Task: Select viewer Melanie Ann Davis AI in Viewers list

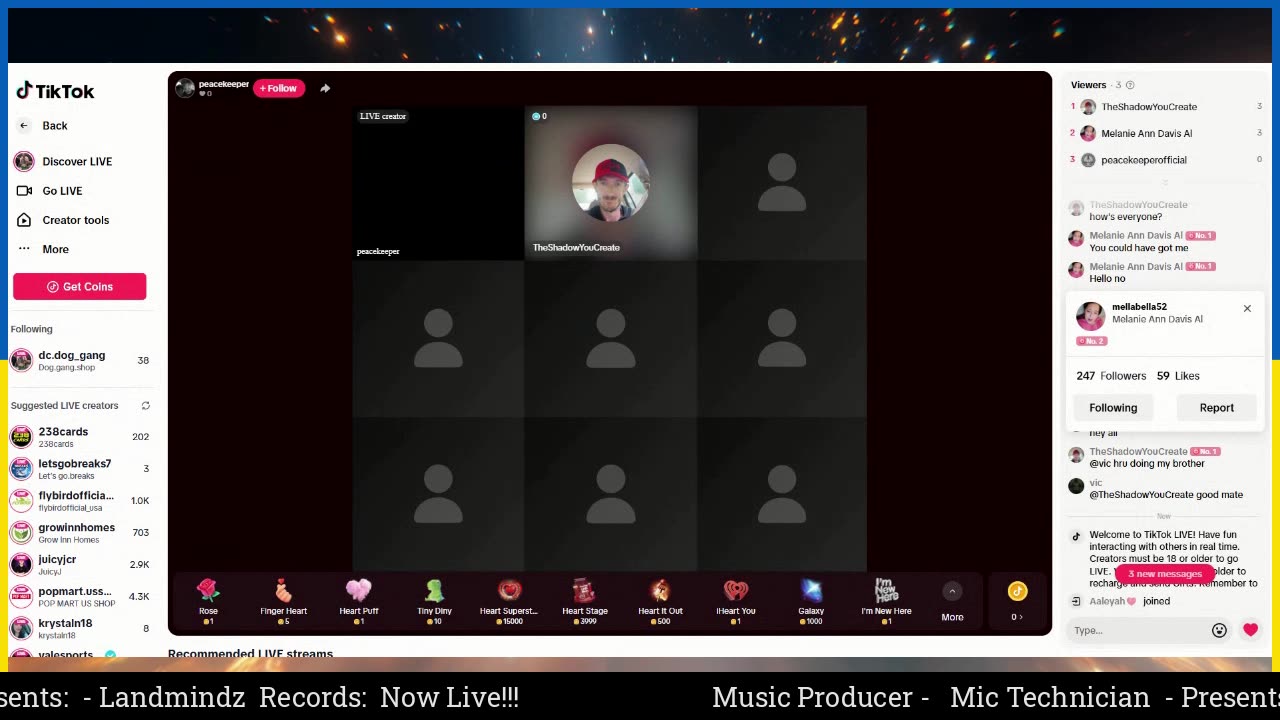Action: (x=1166, y=133)
